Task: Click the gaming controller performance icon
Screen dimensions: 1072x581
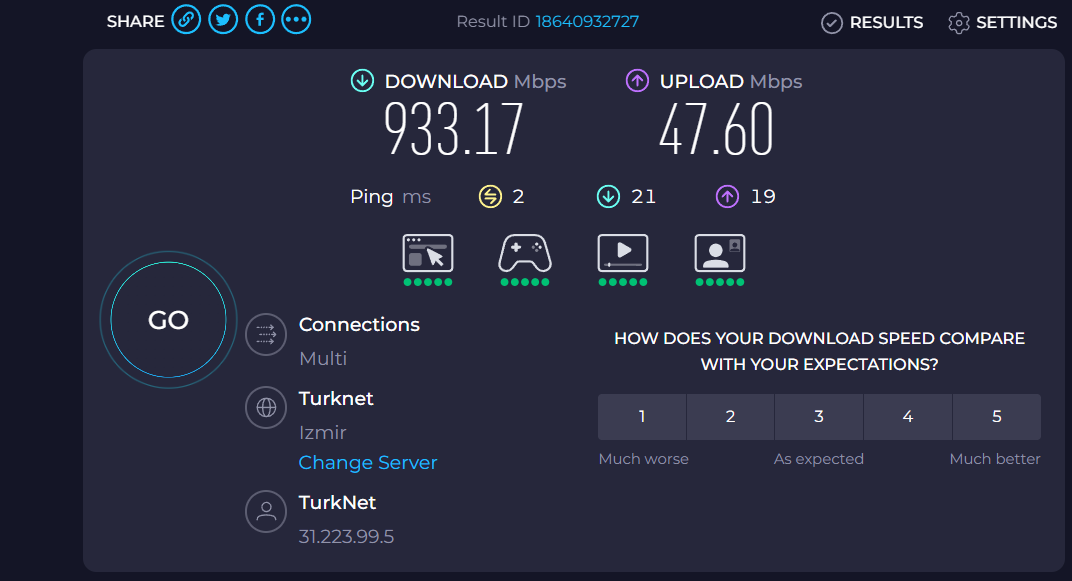Action: (x=525, y=254)
